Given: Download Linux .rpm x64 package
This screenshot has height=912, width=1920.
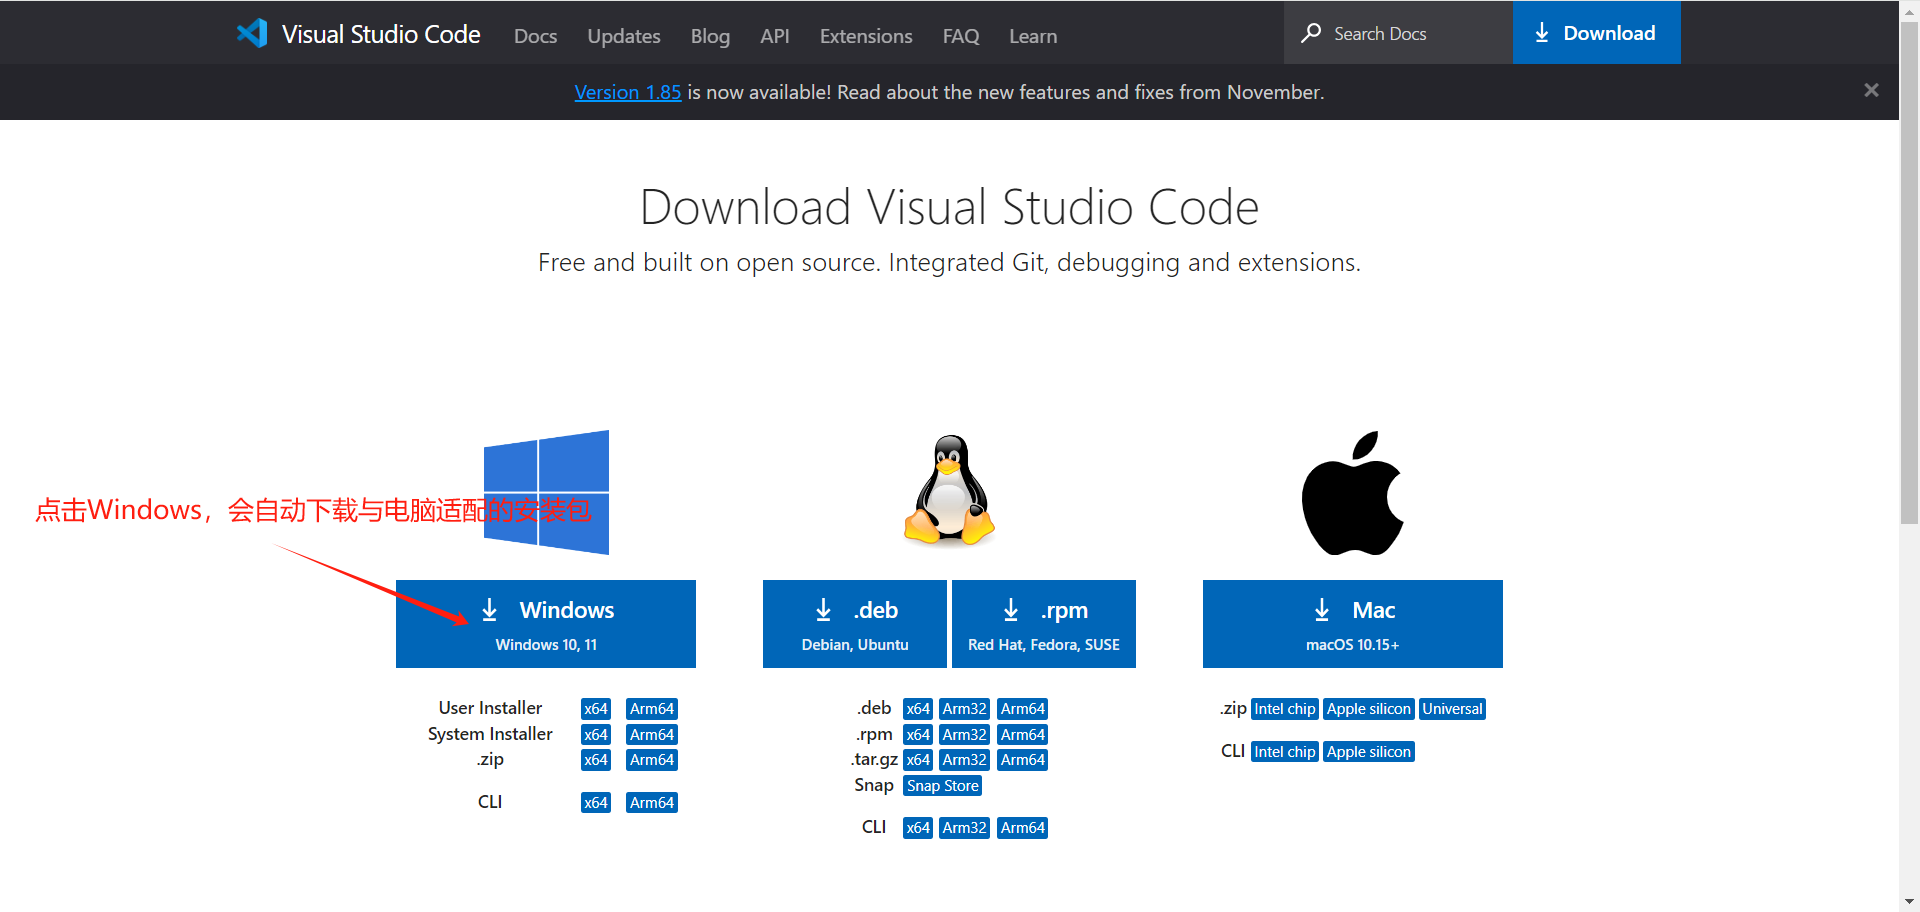Looking at the screenshot, I should pyautogui.click(x=918, y=735).
